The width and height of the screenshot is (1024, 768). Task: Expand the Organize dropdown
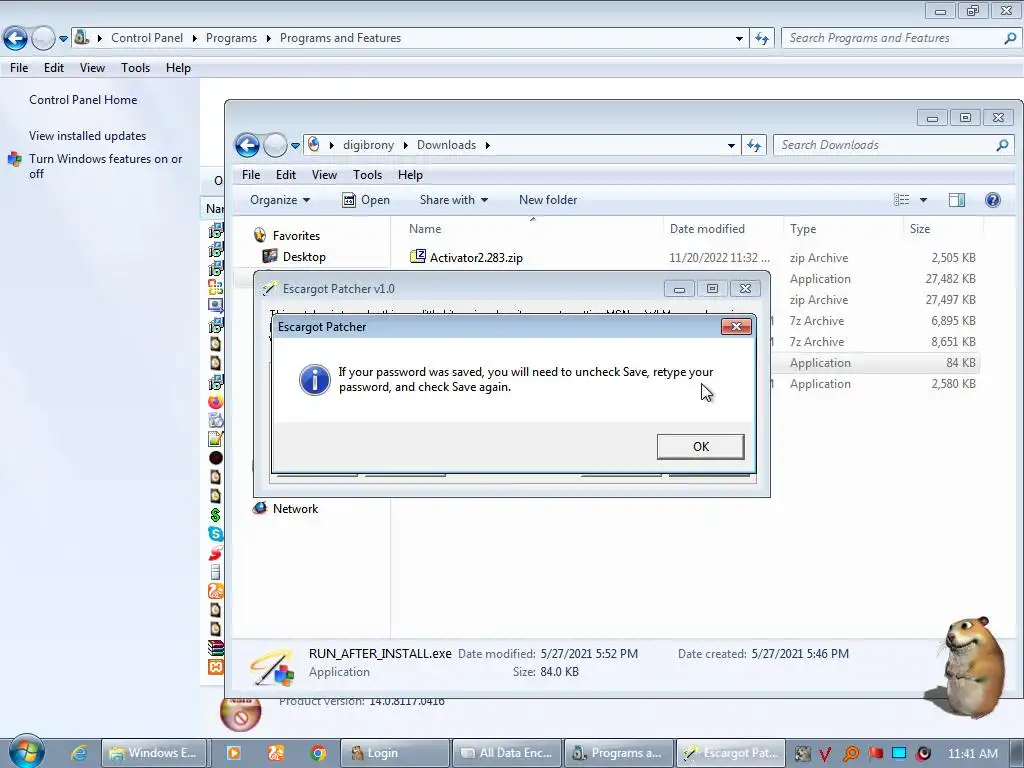280,200
